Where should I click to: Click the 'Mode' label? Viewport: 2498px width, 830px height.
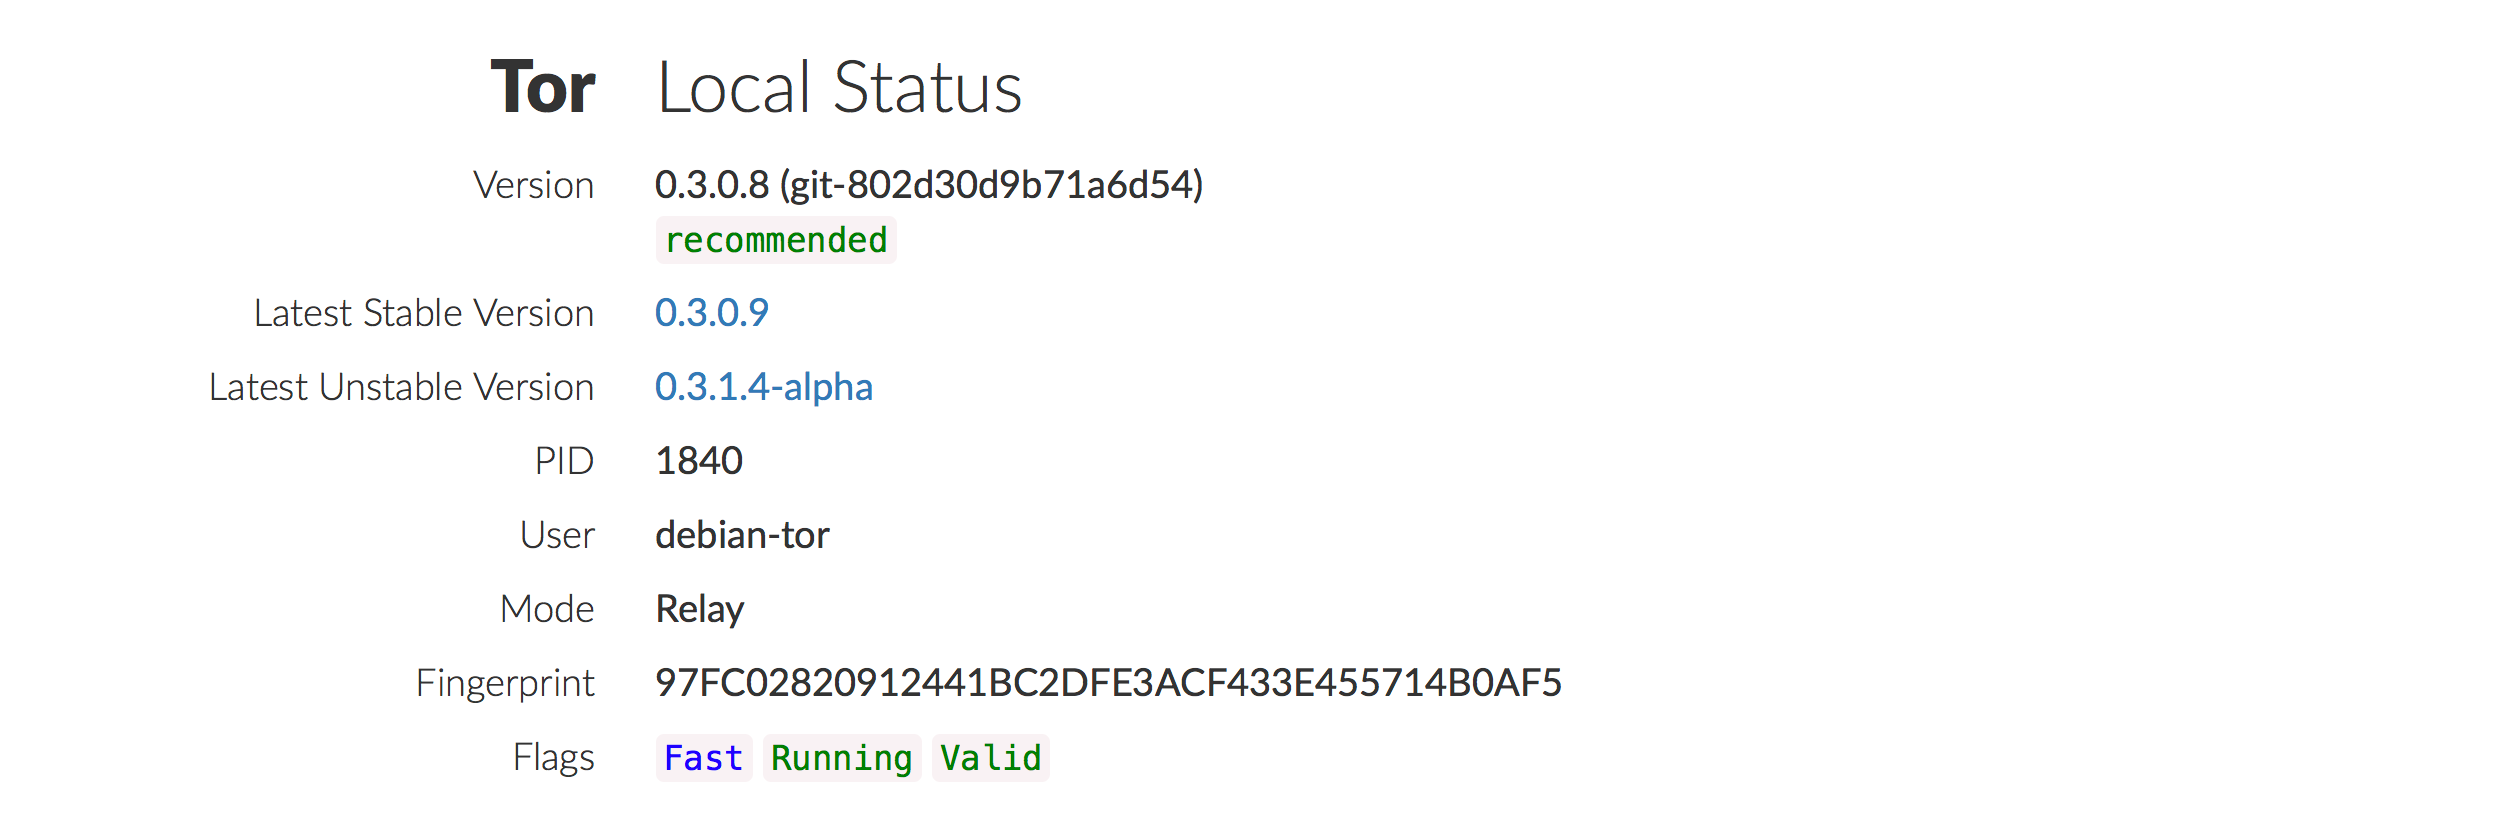click(x=547, y=609)
